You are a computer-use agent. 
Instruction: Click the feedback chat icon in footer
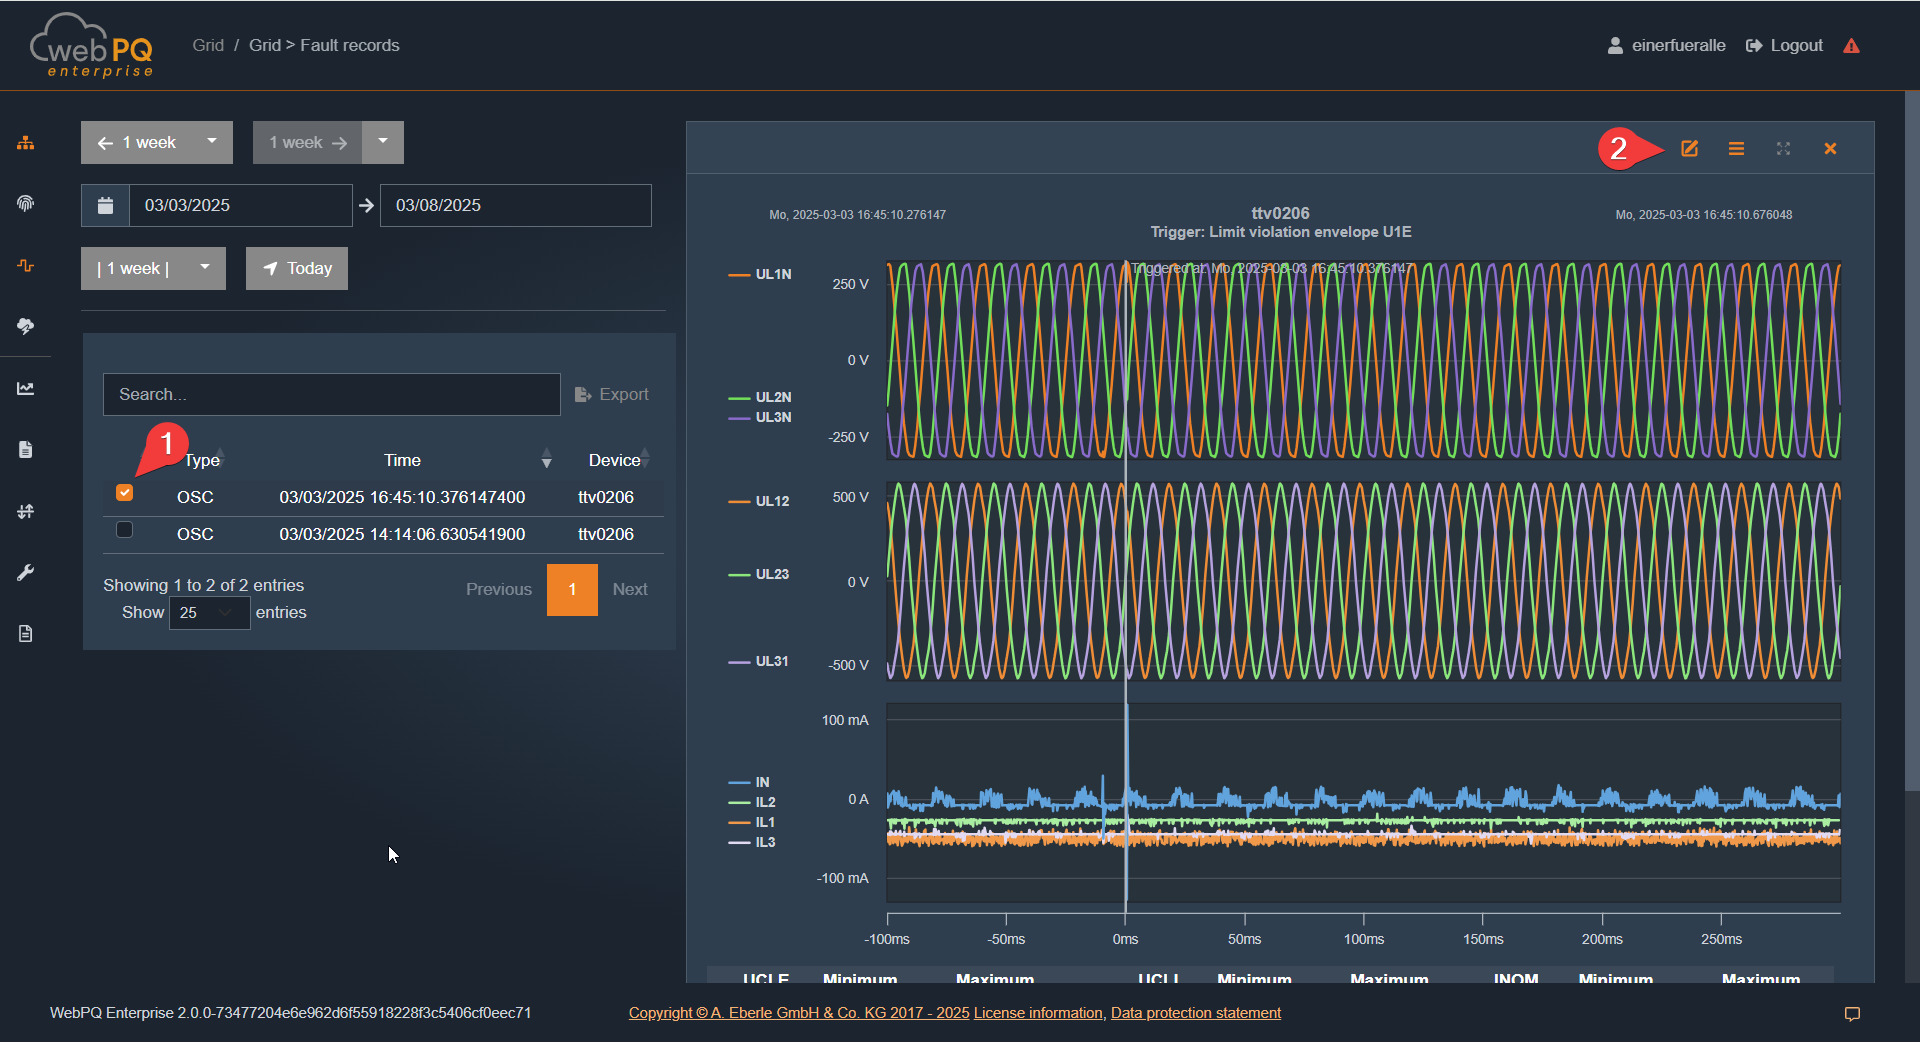(1852, 1014)
